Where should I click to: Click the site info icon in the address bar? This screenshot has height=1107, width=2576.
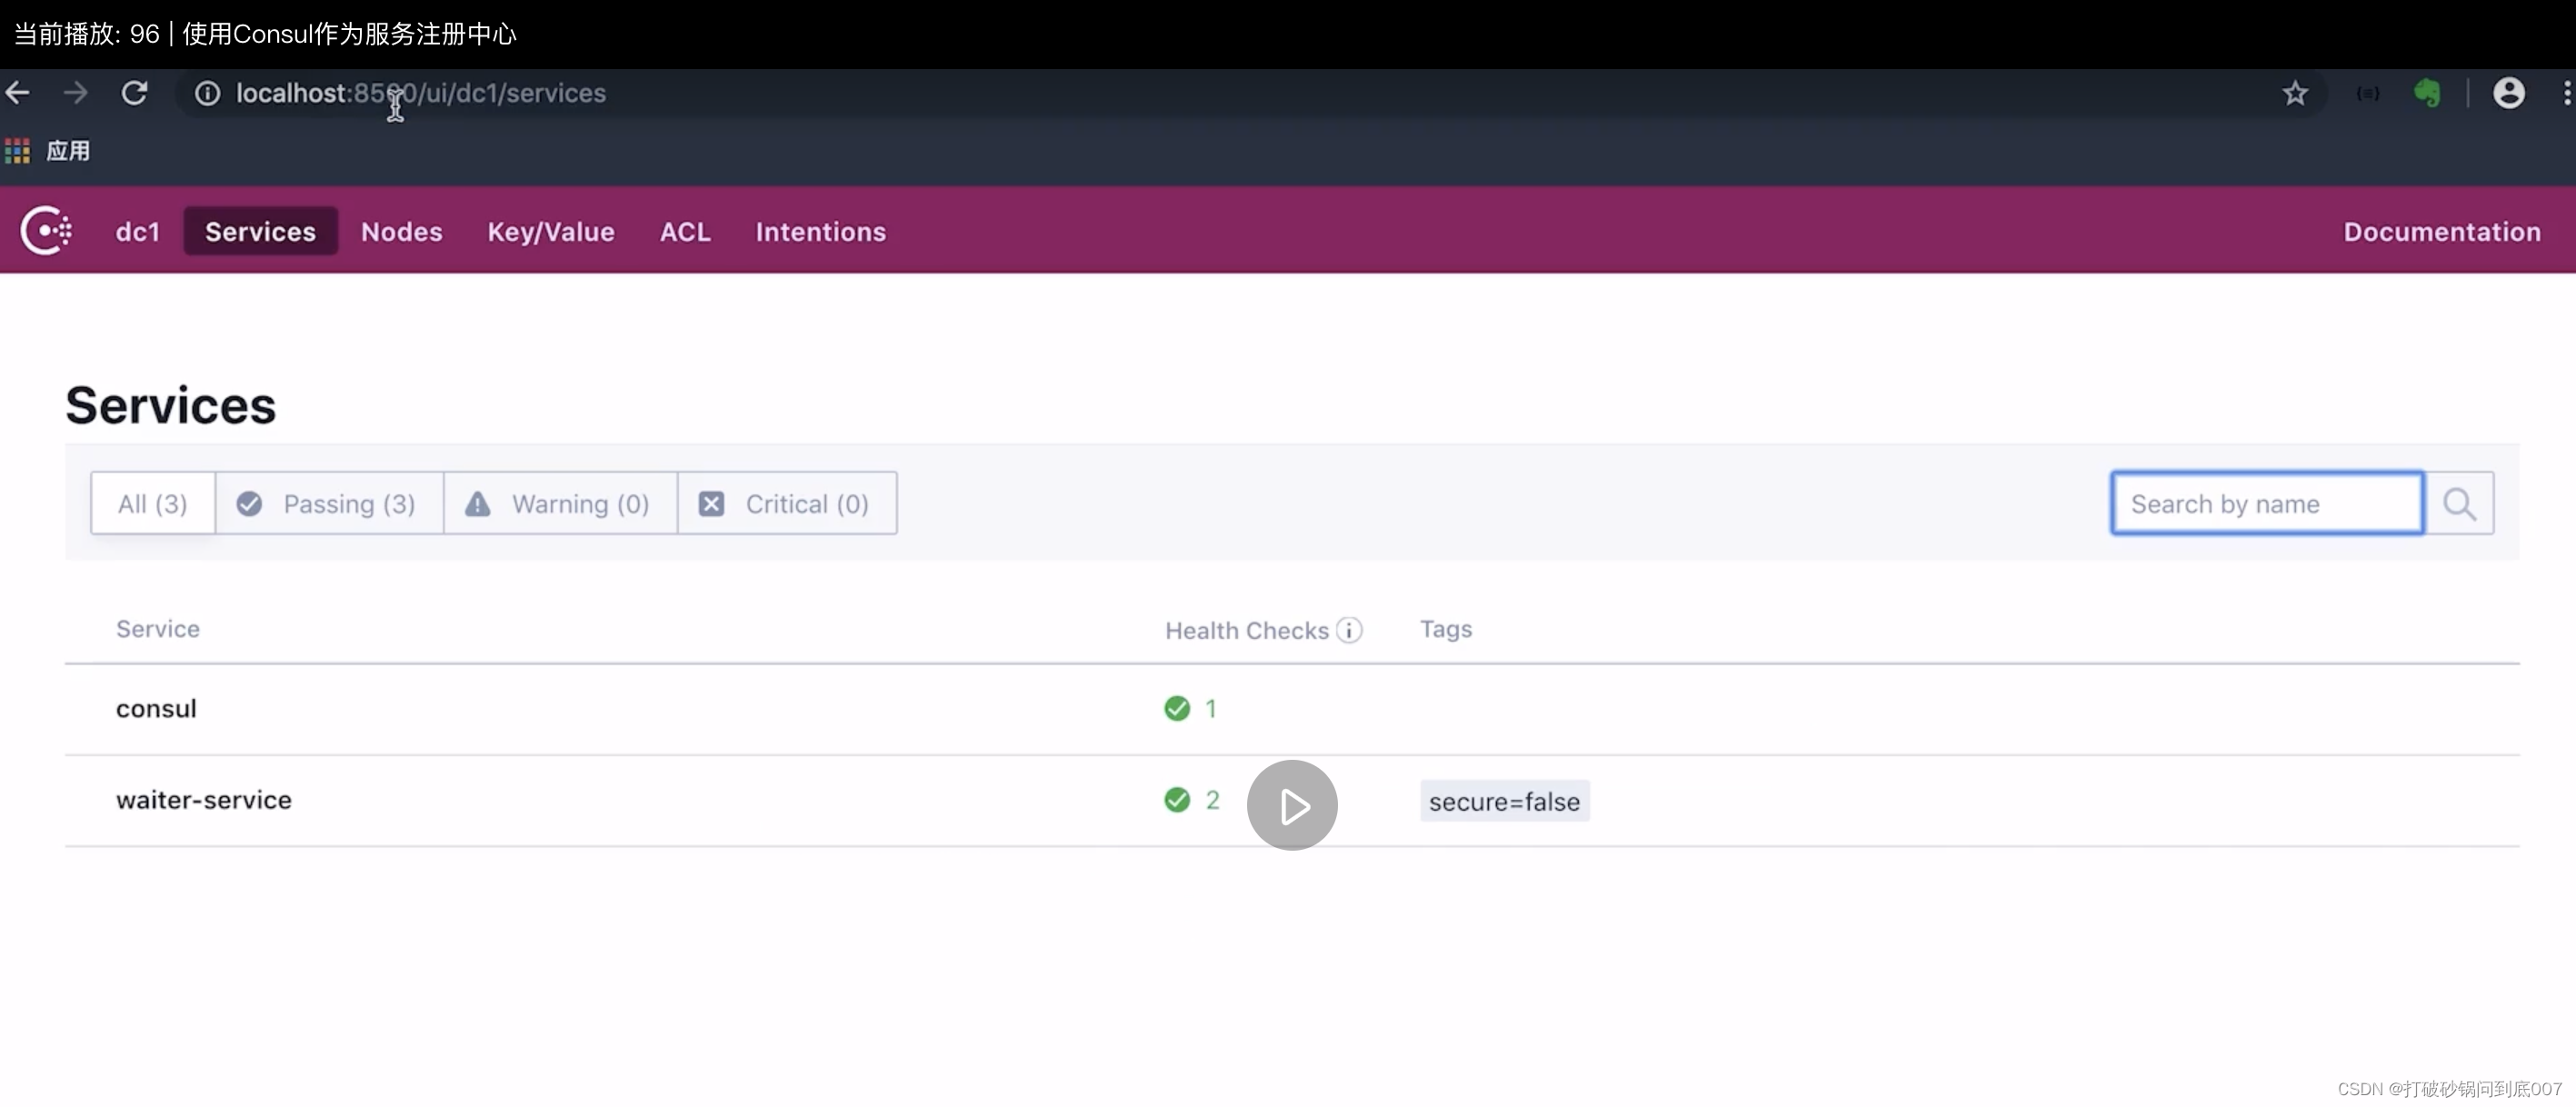207,93
